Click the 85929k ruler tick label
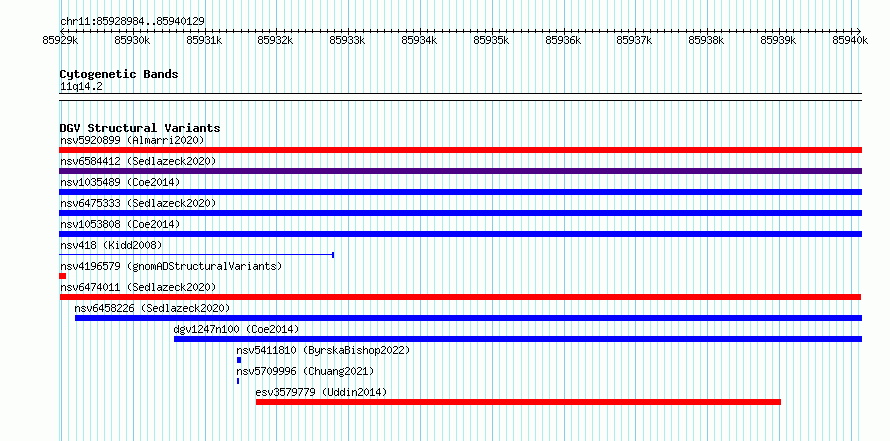The width and height of the screenshot is (890, 441). coord(60,40)
